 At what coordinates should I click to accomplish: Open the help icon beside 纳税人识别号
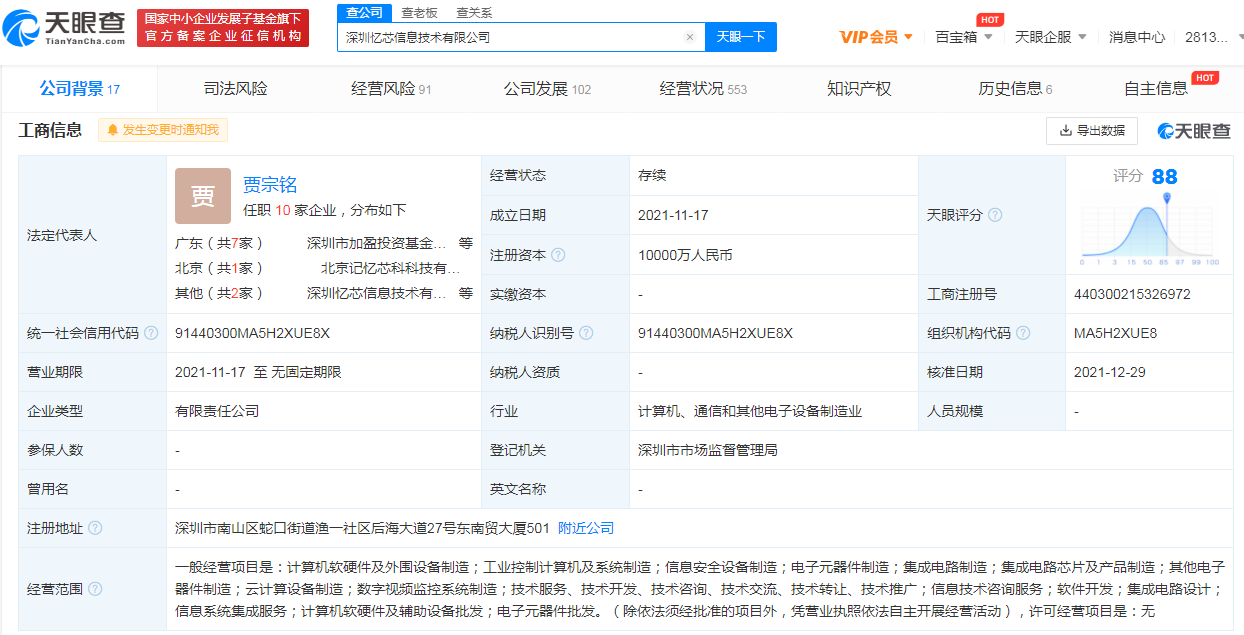coord(586,333)
